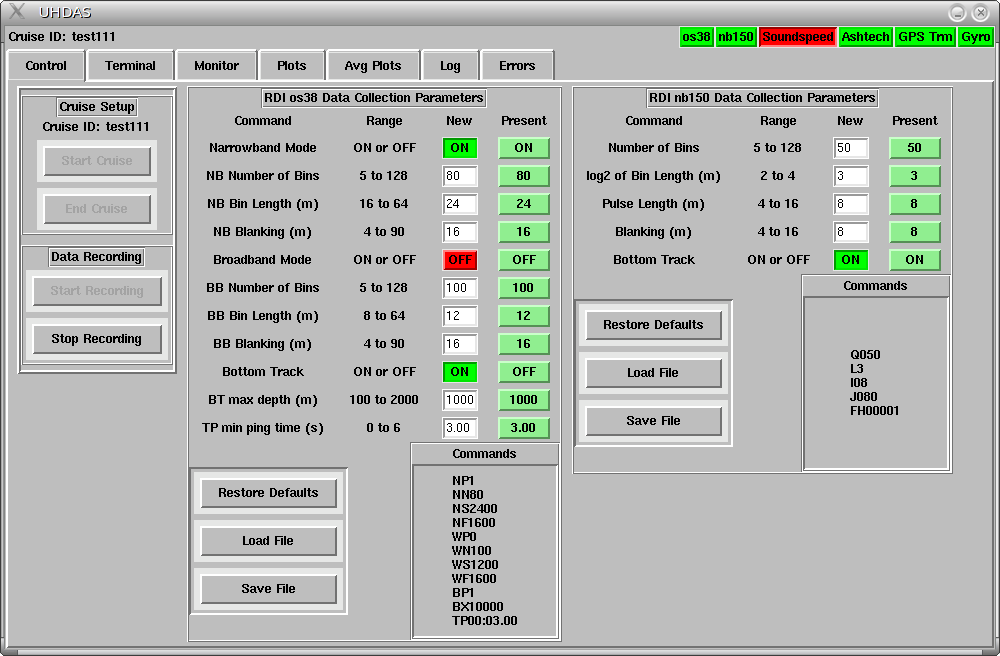Viewport: 1000px width, 656px height.
Task: Click the Ashtech status indicator
Action: point(865,37)
